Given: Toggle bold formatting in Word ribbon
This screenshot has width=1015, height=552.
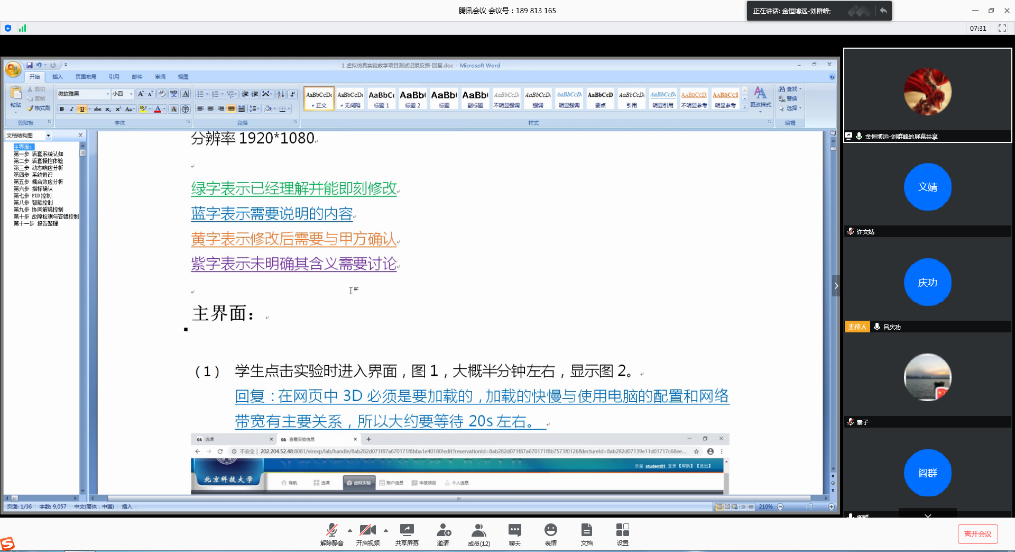Looking at the screenshot, I should [61, 109].
